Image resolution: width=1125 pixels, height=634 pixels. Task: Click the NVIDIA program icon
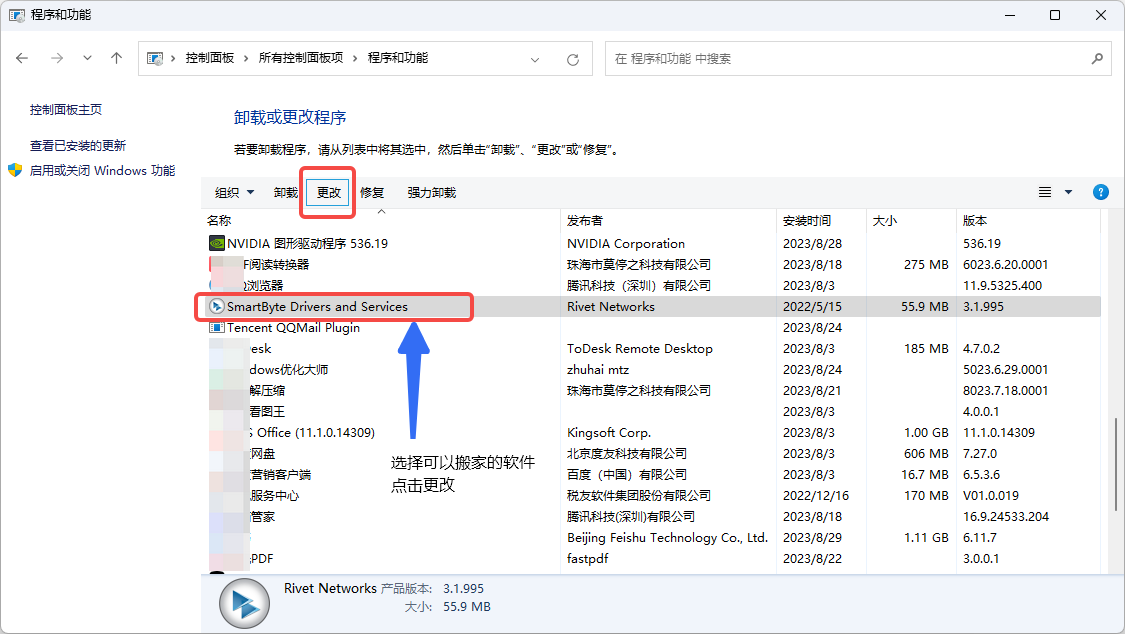click(217, 244)
